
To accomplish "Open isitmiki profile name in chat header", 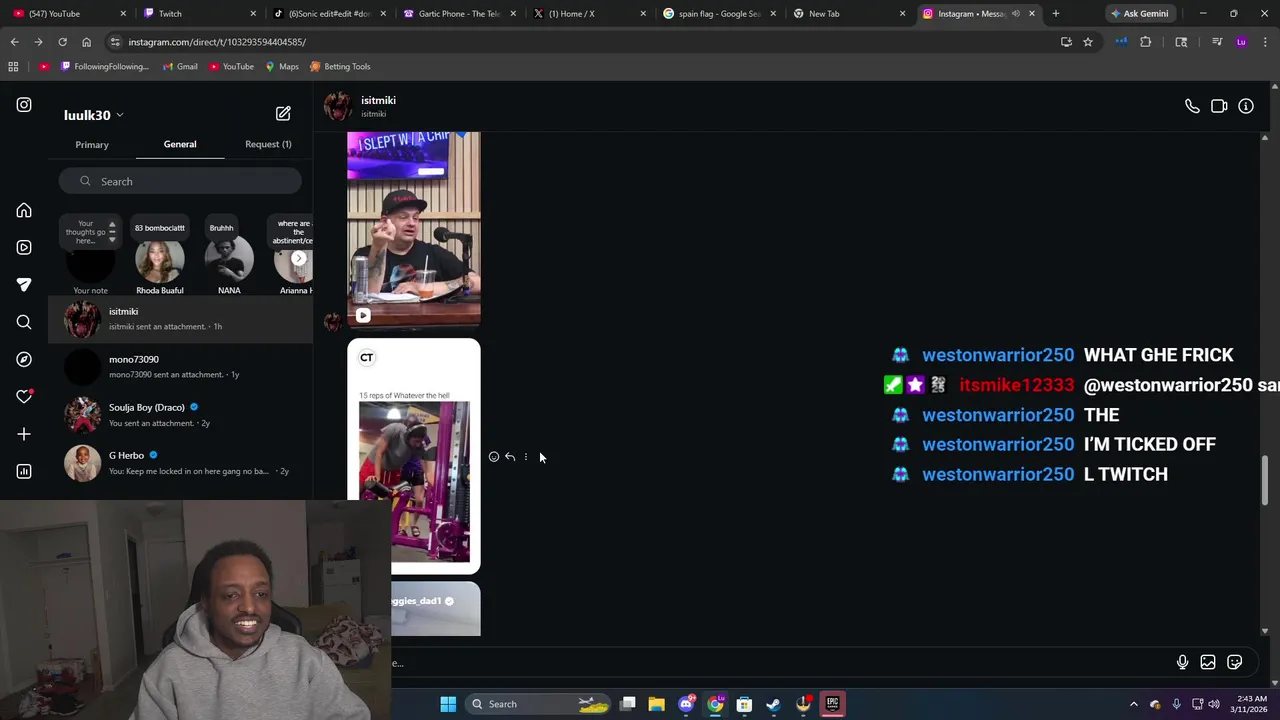I will pyautogui.click(x=378, y=100).
